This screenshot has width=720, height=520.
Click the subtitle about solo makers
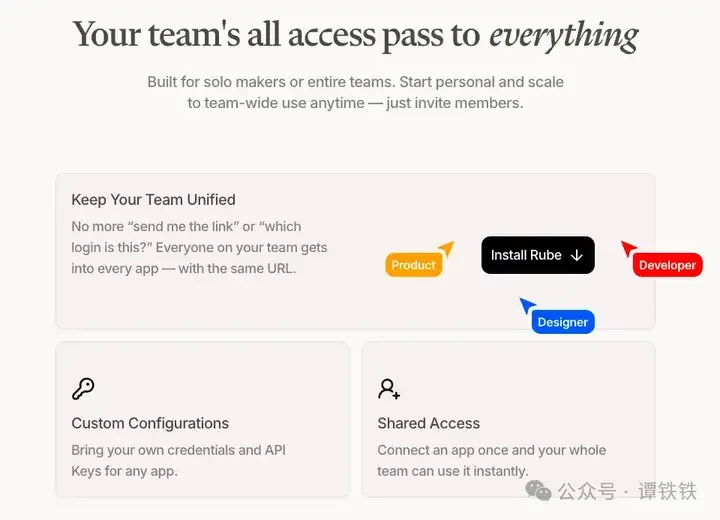point(355,92)
